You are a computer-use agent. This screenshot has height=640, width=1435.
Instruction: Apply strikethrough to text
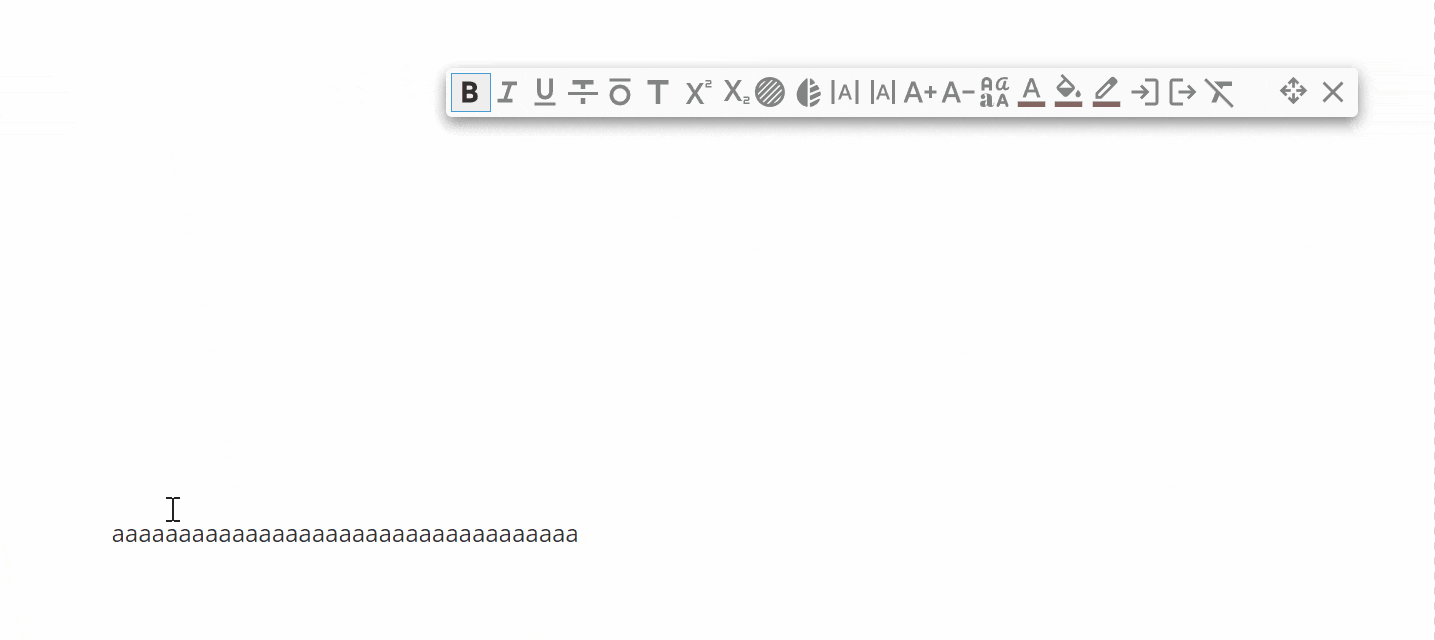coord(582,93)
